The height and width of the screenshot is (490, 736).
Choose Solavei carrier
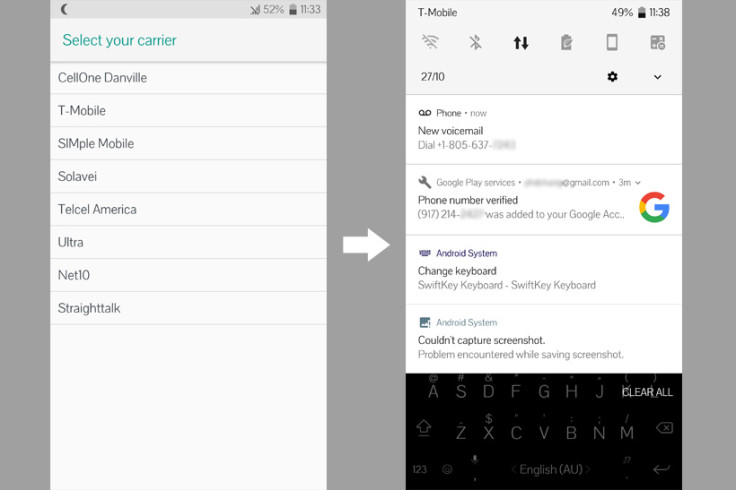(188, 176)
